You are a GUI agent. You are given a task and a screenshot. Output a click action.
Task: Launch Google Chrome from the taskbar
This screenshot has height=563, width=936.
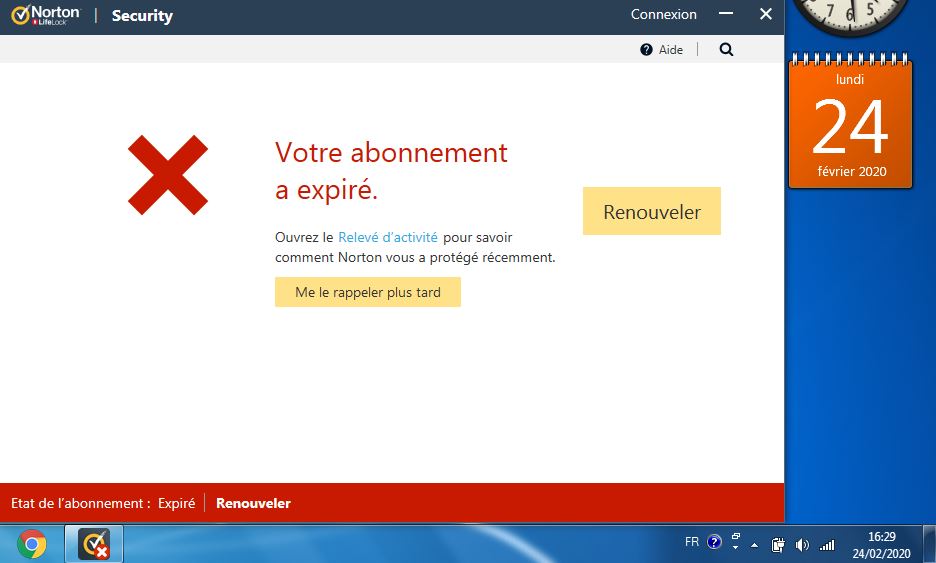point(32,544)
